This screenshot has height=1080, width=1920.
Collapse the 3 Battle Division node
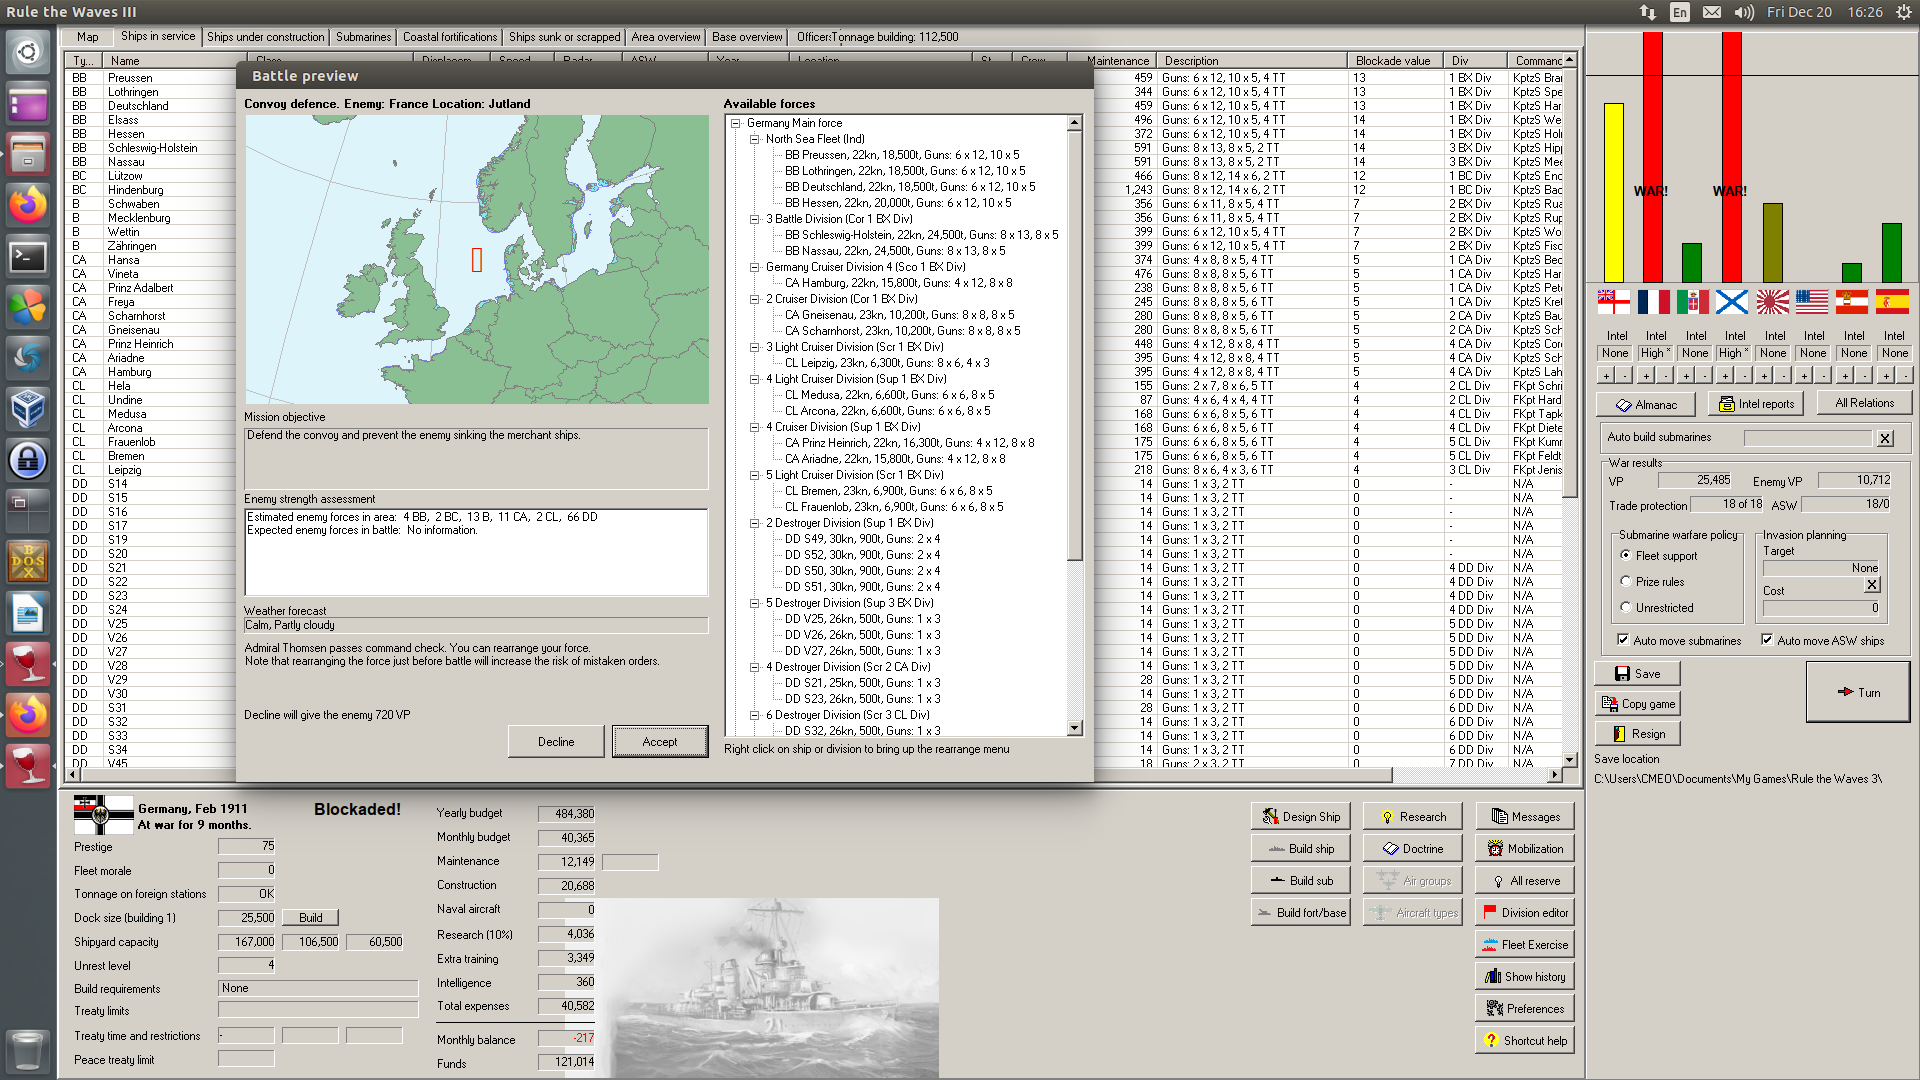pos(755,219)
